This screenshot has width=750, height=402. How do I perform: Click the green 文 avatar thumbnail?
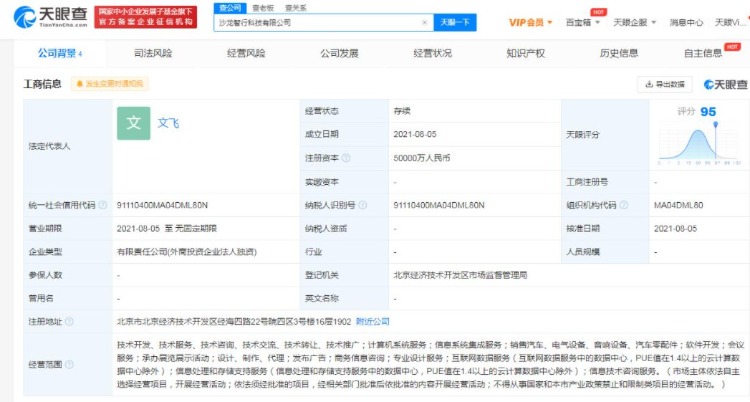click(x=133, y=123)
